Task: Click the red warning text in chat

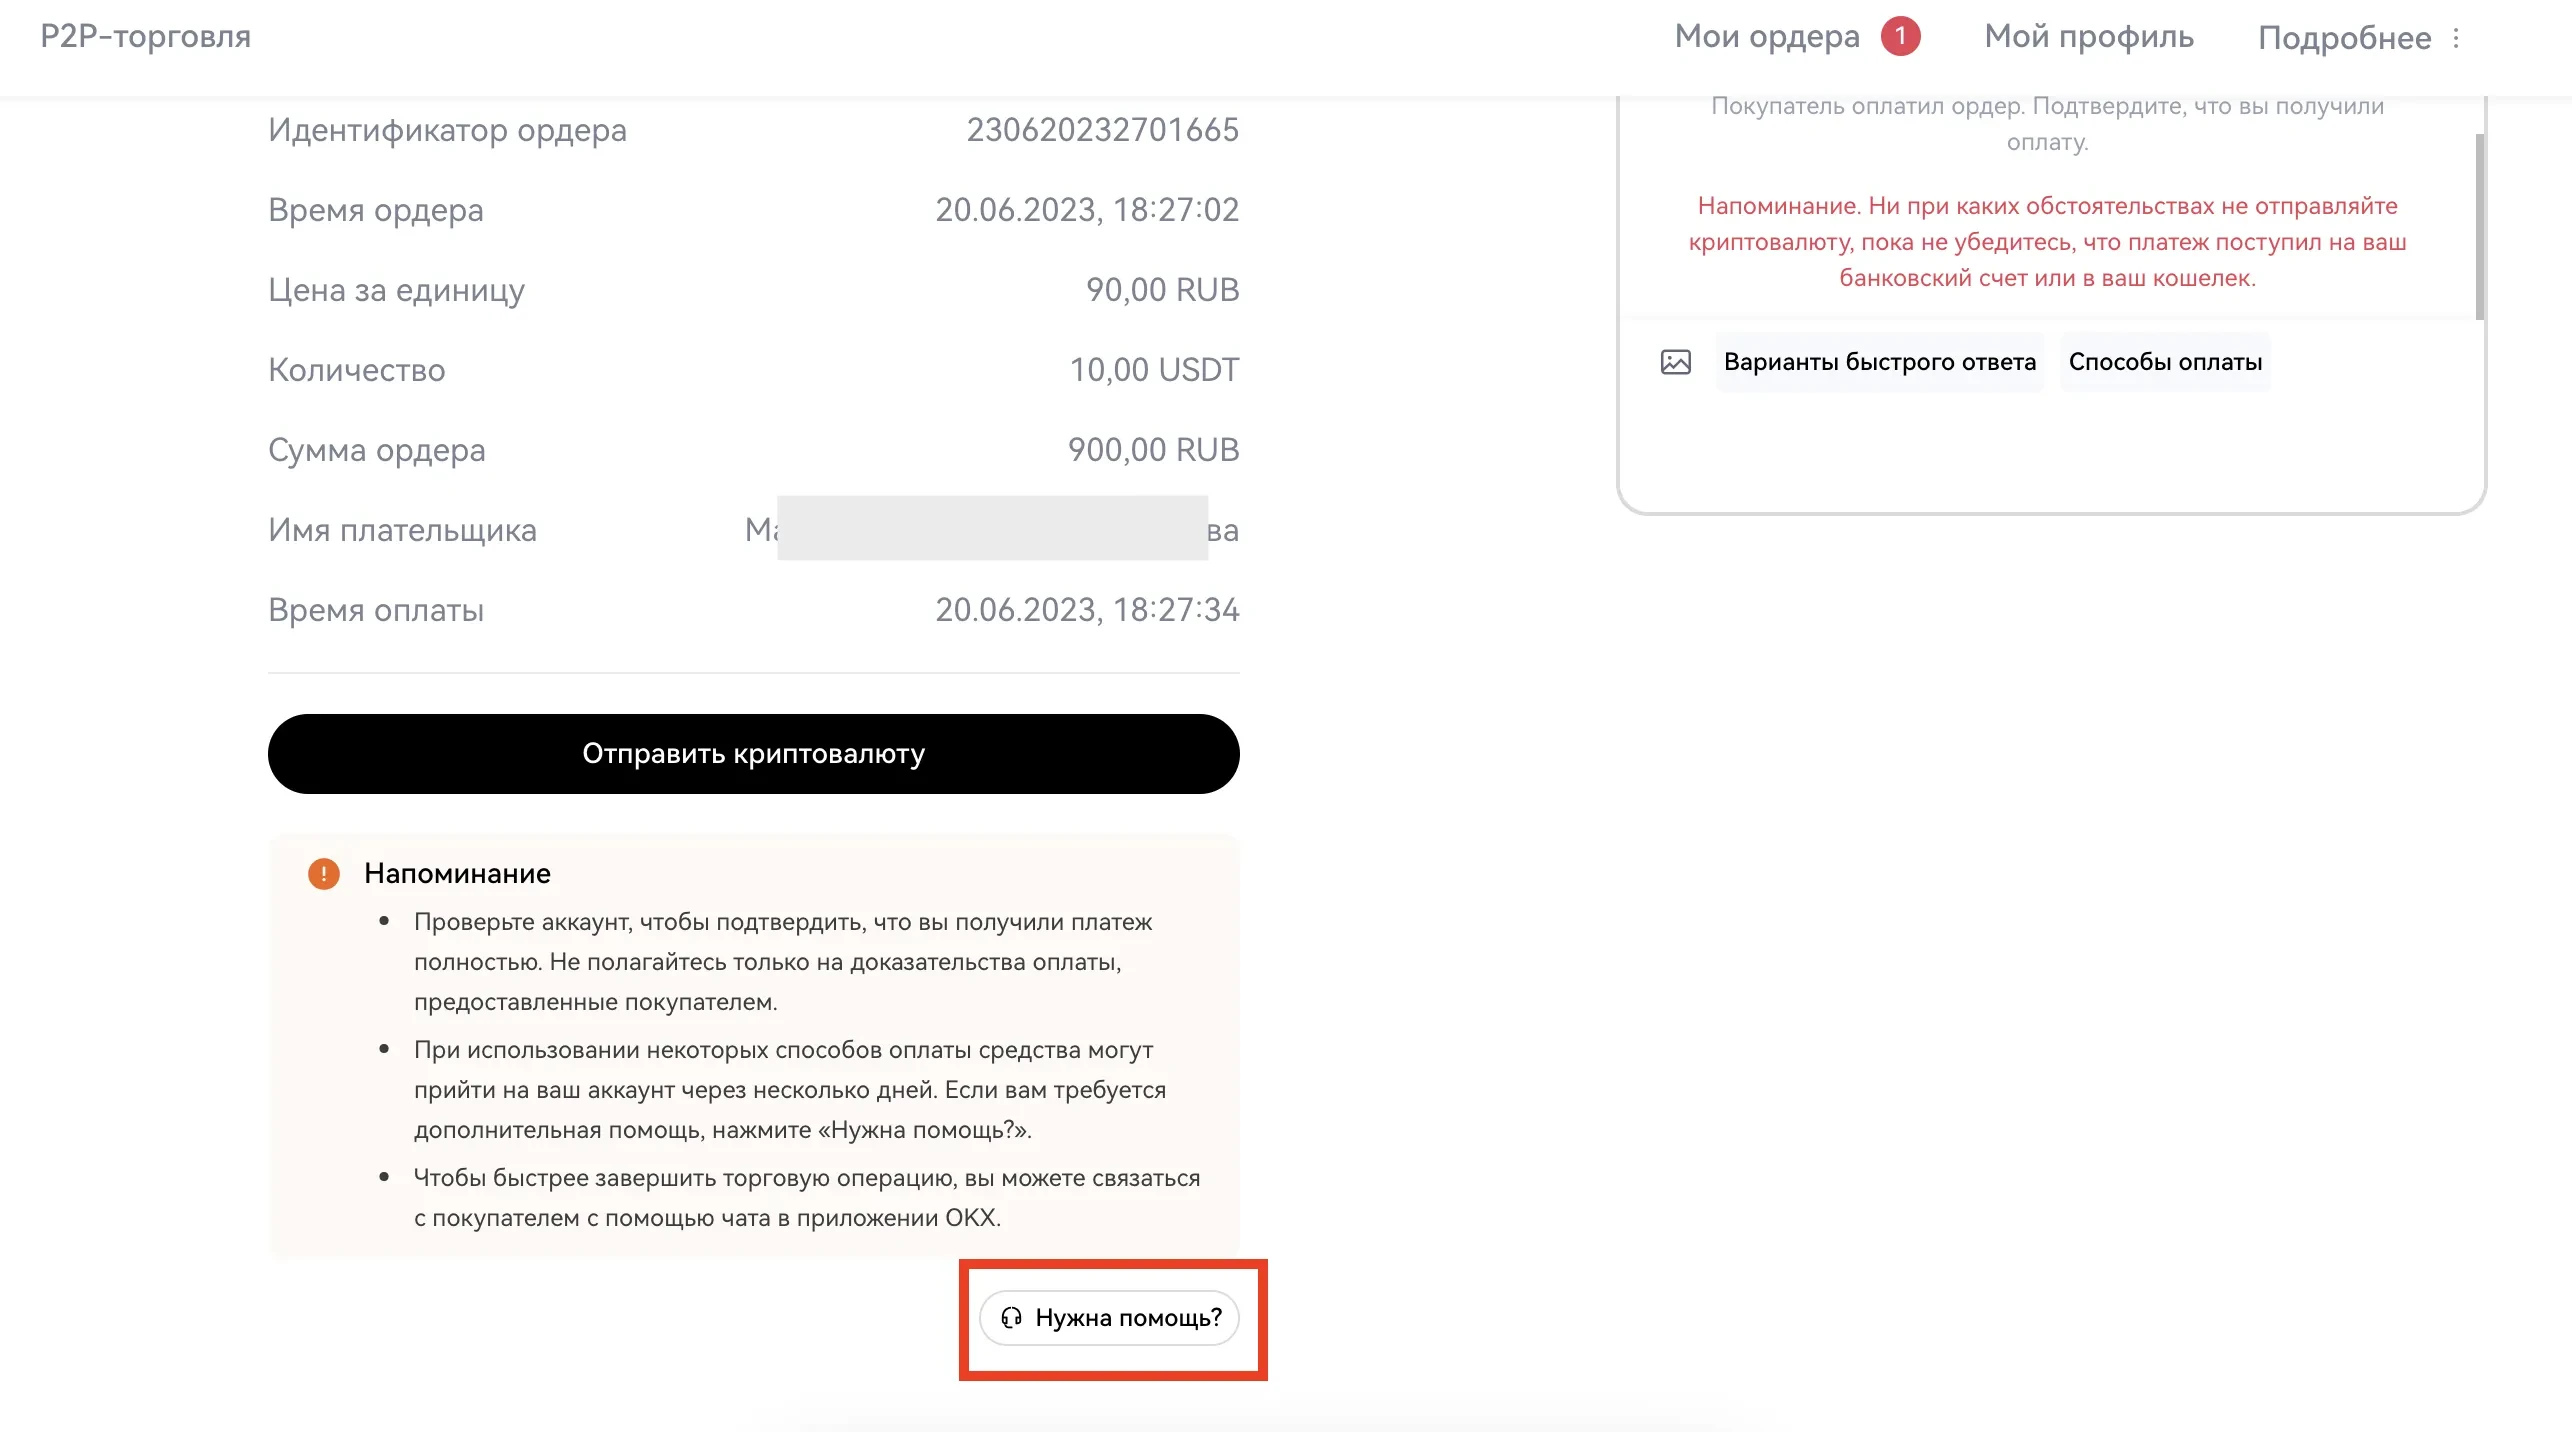Action: [2047, 242]
